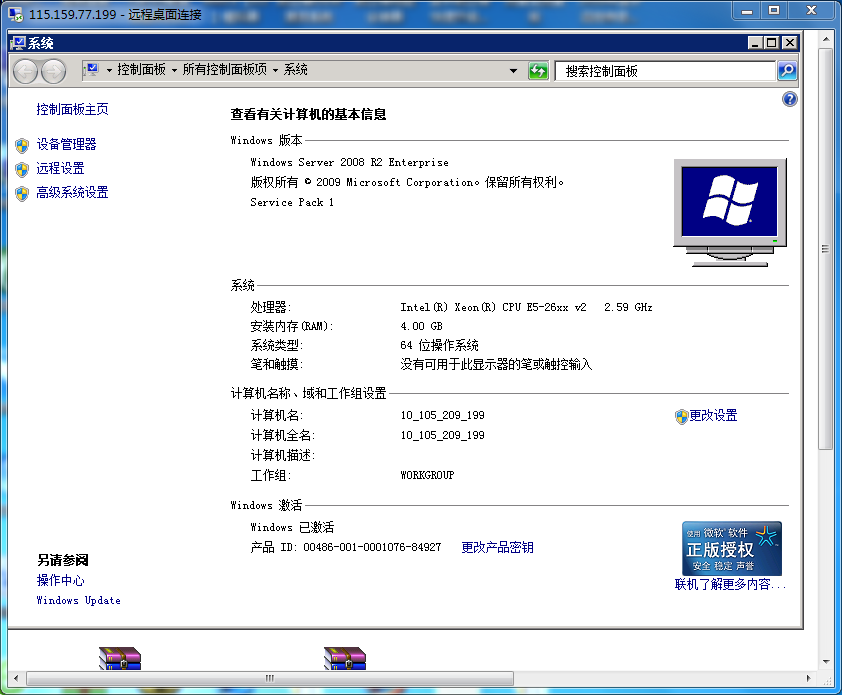Click the computer icon in the address bar
This screenshot has width=842, height=695.
click(x=92, y=70)
